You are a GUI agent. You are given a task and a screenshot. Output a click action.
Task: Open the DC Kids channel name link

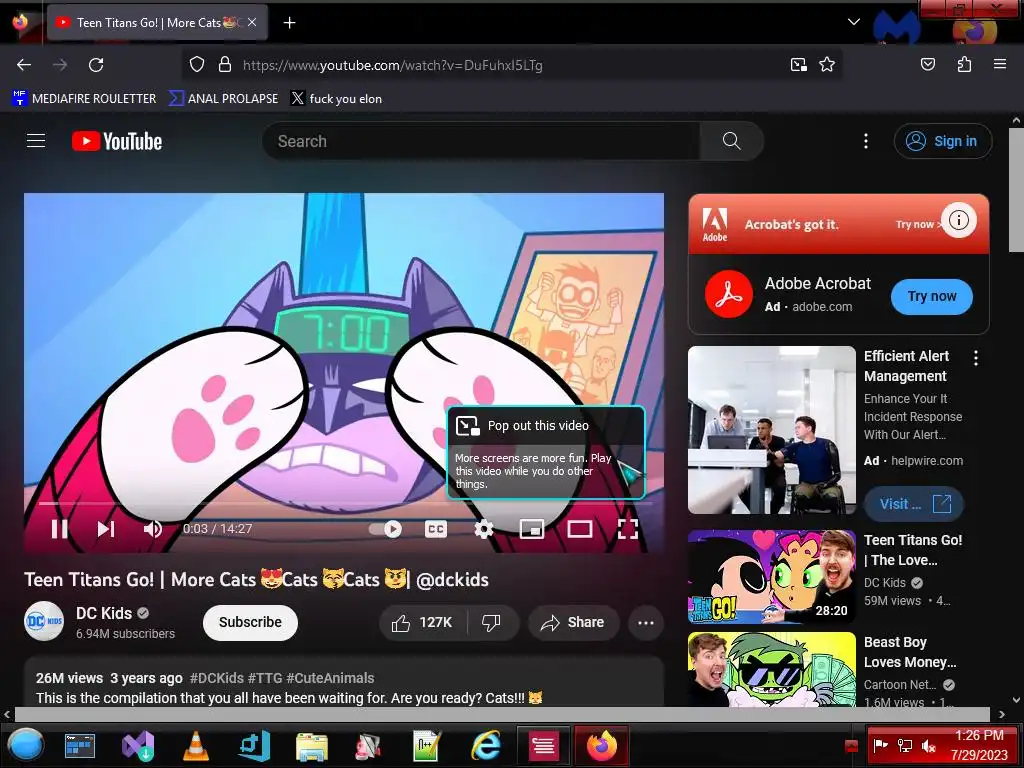(104, 613)
